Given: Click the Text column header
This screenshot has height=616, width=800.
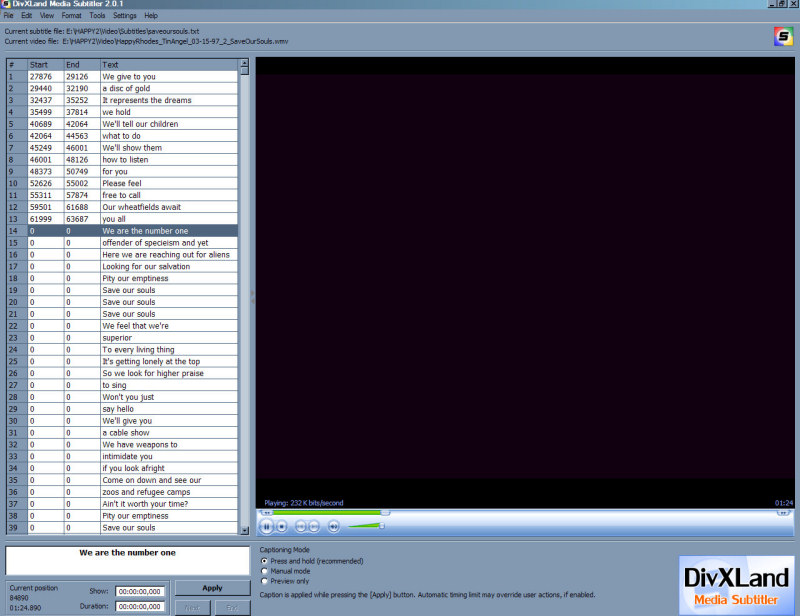Looking at the screenshot, I should (169, 65).
